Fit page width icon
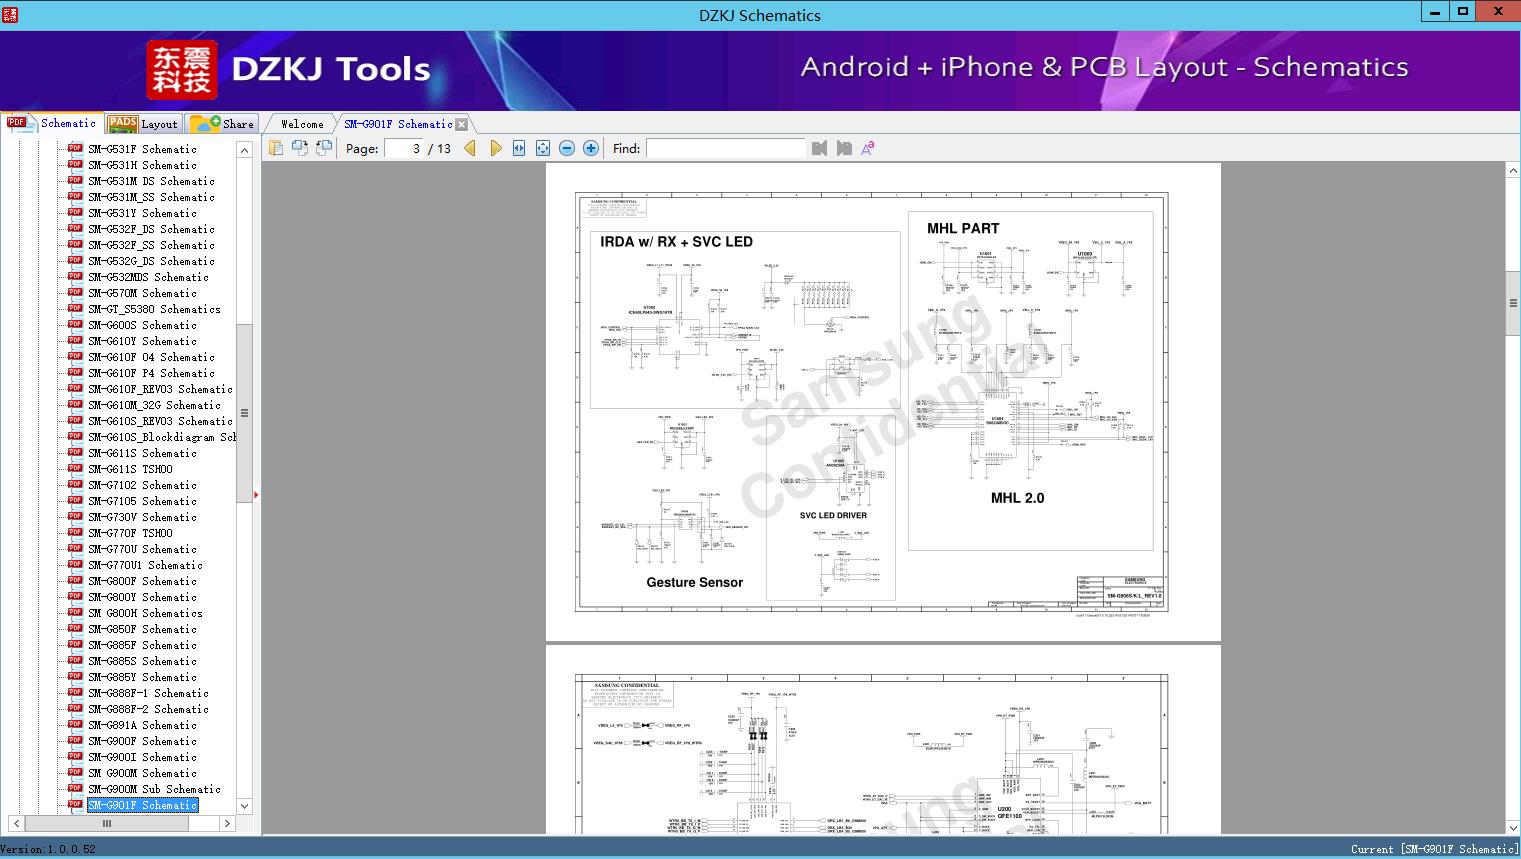The height and width of the screenshot is (859, 1521). click(x=519, y=148)
